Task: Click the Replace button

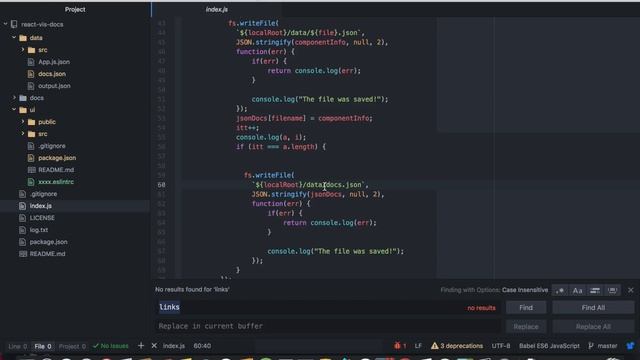Action: pyautogui.click(x=526, y=327)
